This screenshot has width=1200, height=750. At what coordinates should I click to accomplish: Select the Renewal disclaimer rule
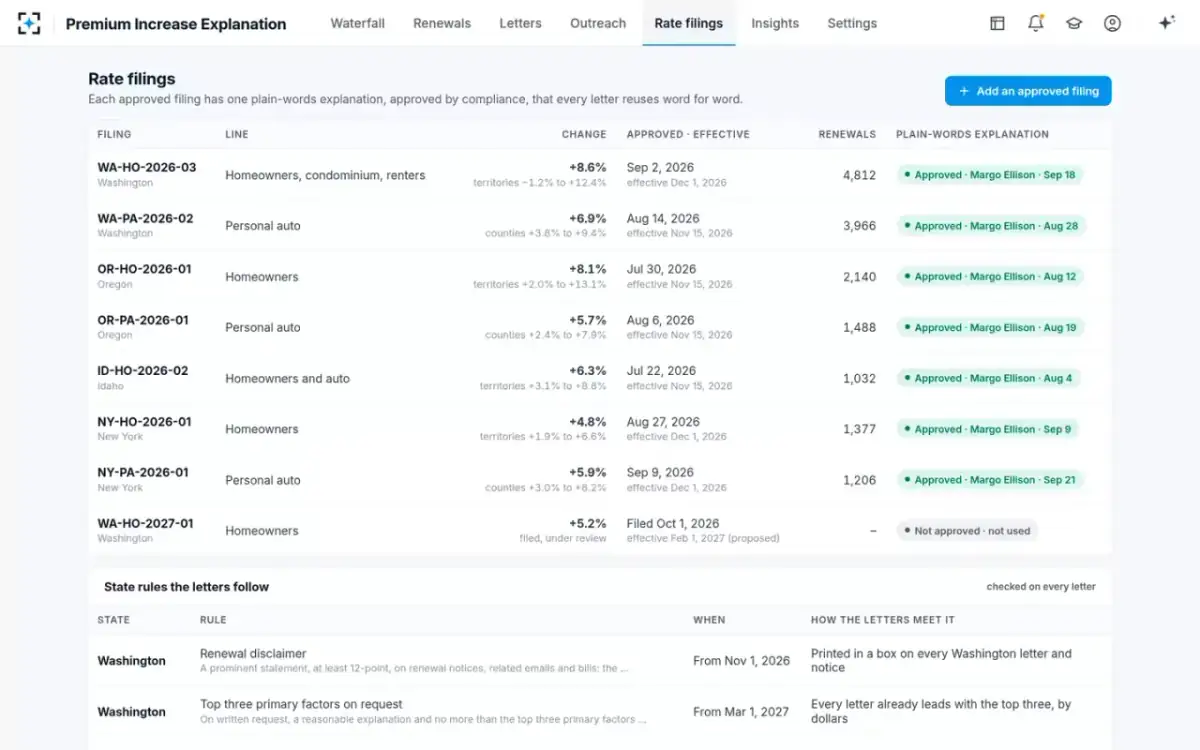click(253, 653)
